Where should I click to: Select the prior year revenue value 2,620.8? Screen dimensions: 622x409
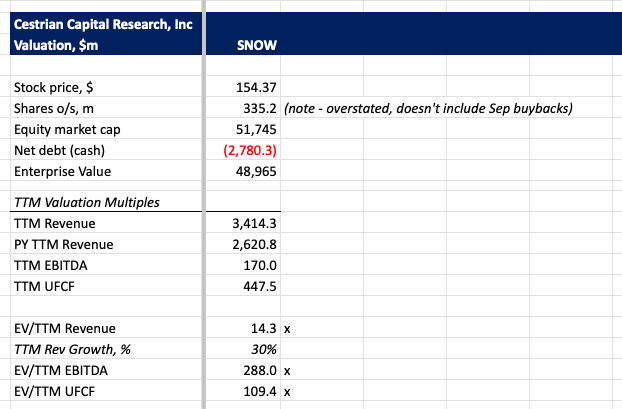point(254,244)
